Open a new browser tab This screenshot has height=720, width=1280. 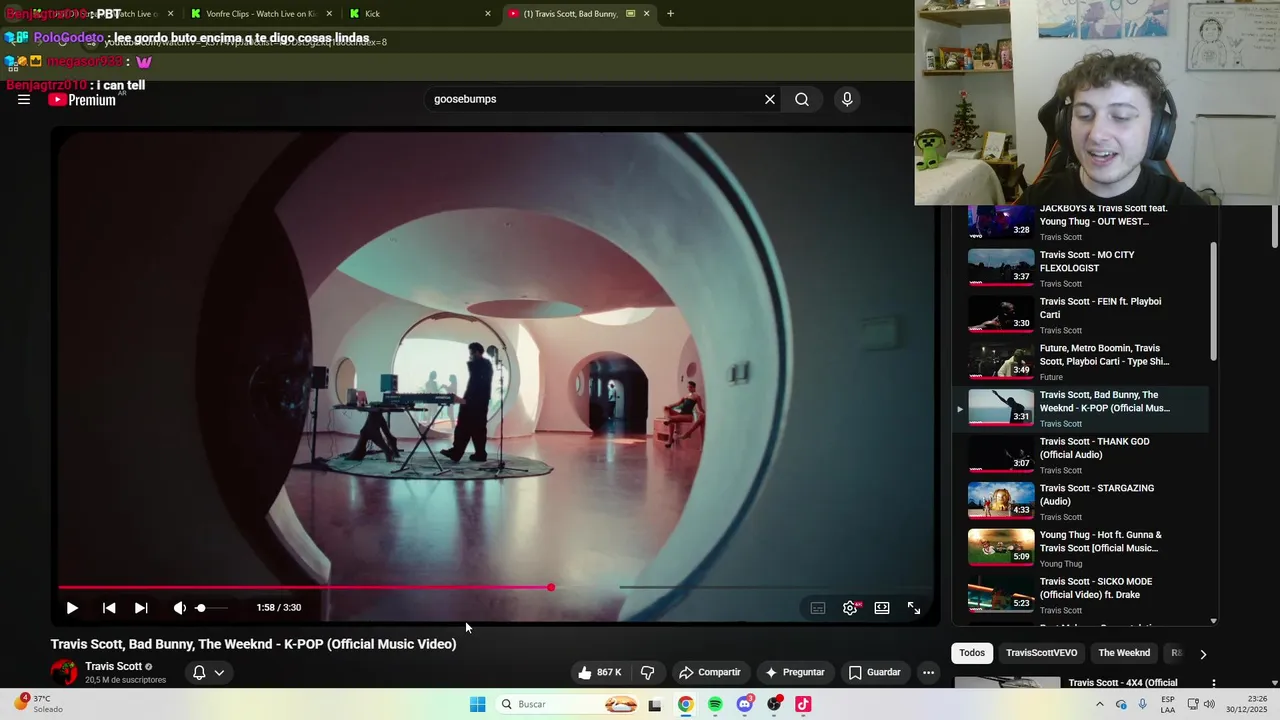670,14
